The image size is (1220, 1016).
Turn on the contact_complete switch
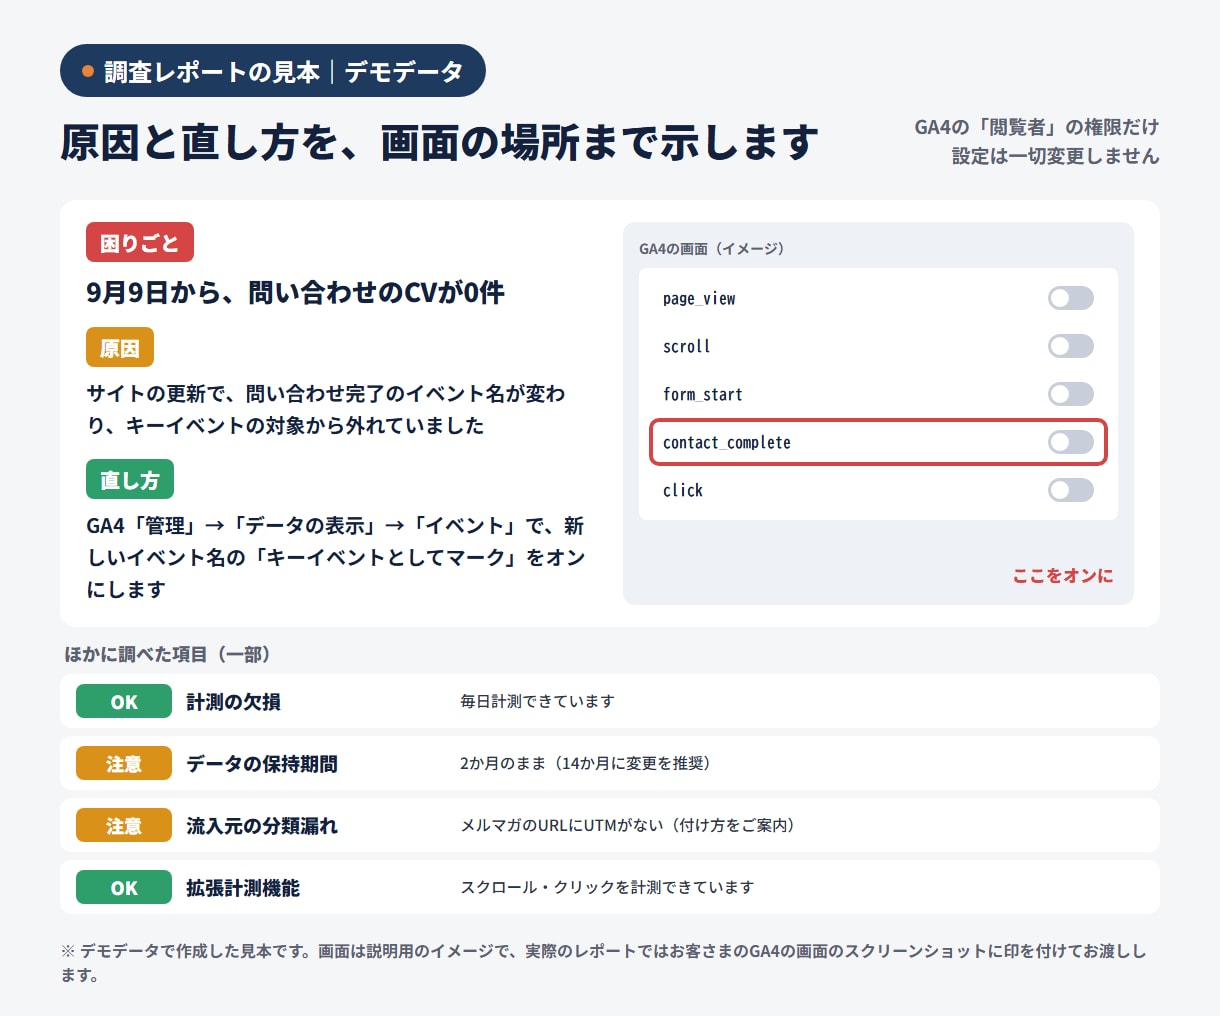point(1070,442)
